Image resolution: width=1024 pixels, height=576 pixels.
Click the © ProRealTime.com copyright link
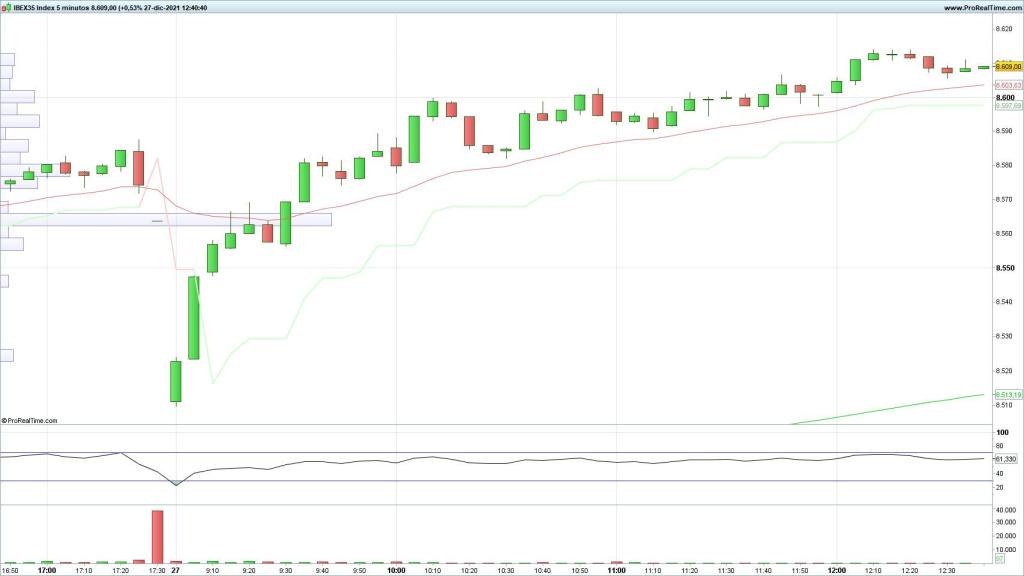coord(30,420)
